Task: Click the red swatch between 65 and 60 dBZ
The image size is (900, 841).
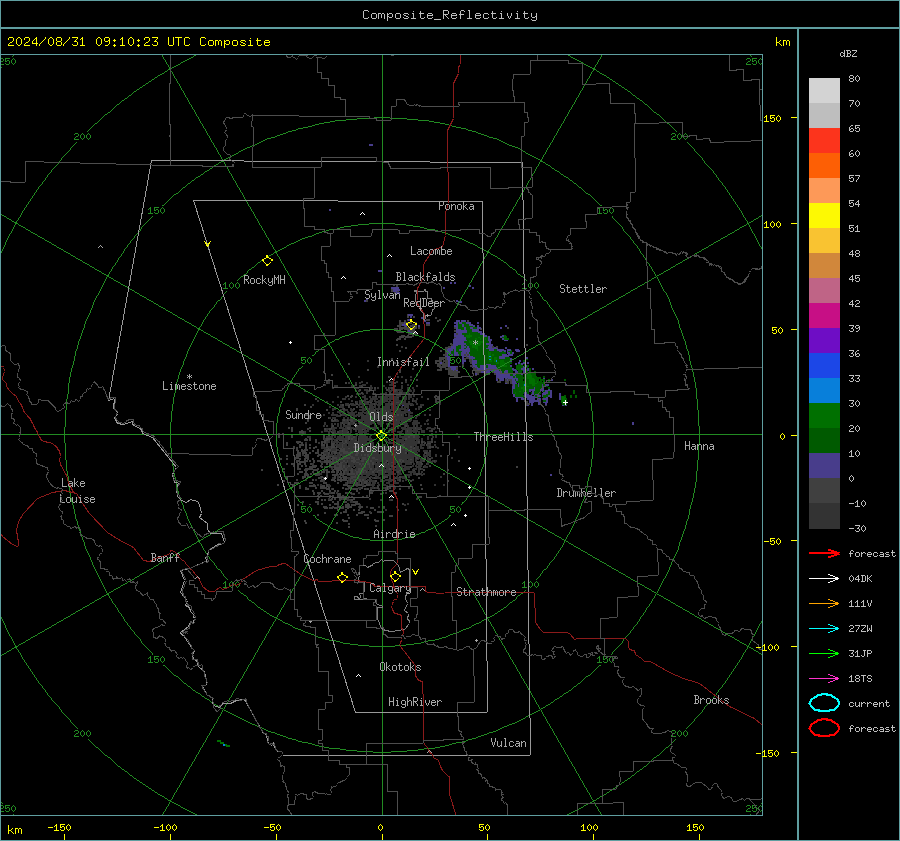Action: point(824,141)
